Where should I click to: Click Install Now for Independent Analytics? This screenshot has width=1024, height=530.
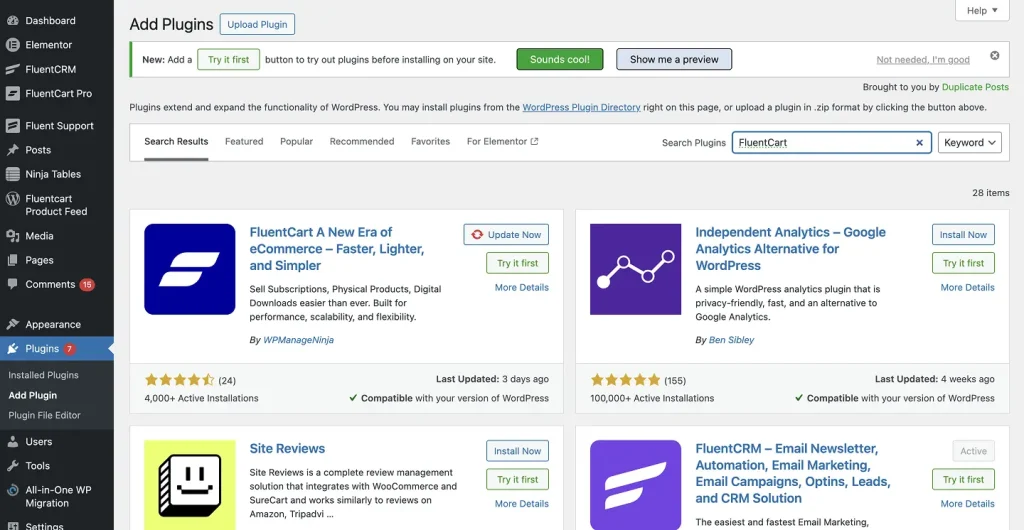tap(963, 235)
